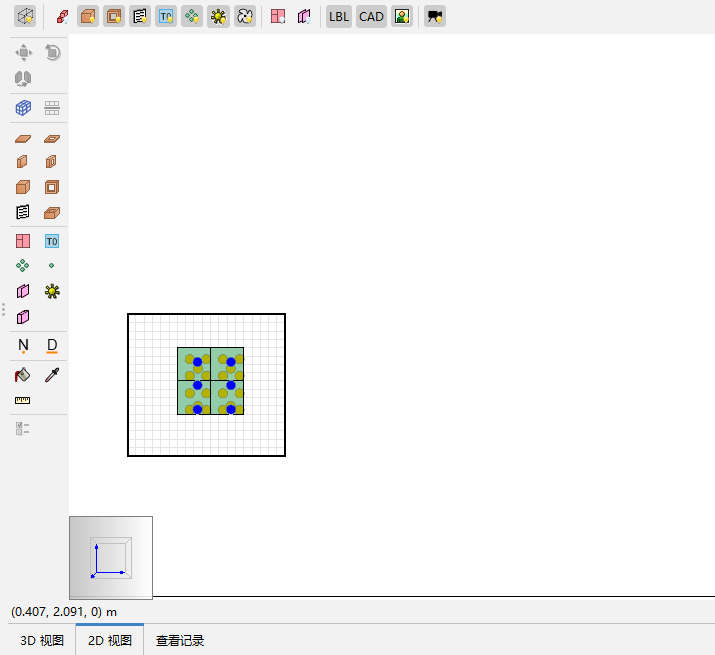715x655 pixels.
Task: Click the green tiled model in canvas
Action: 210,381
